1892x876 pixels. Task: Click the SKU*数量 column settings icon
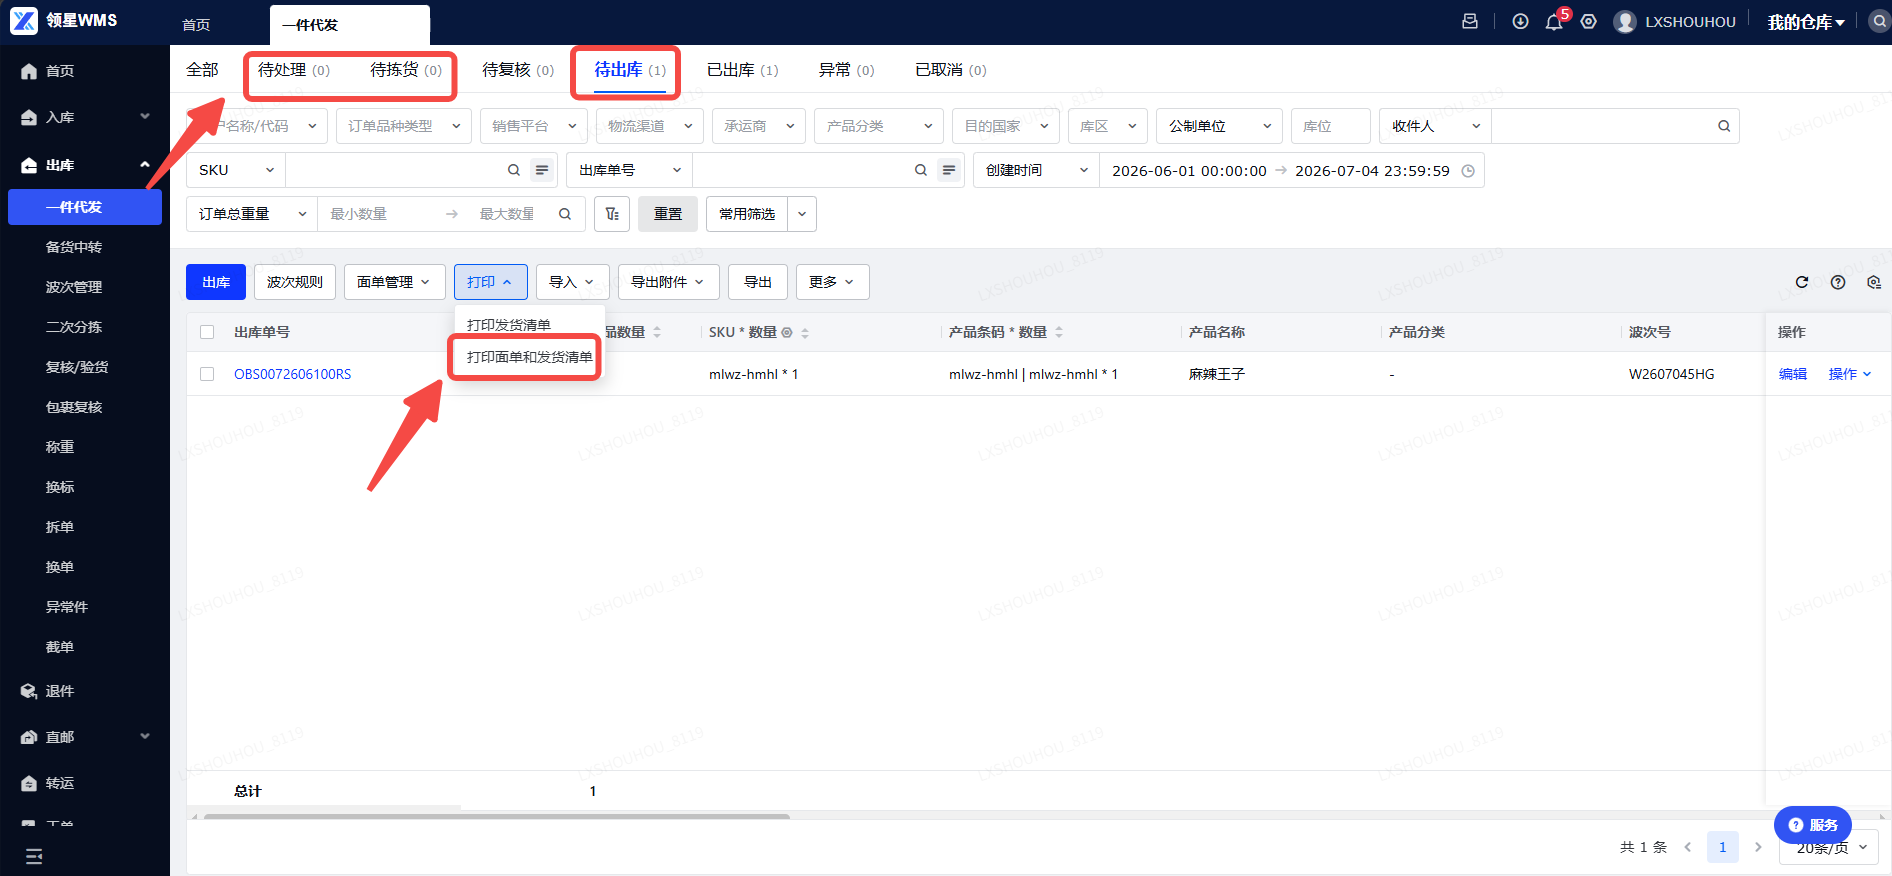[787, 332]
